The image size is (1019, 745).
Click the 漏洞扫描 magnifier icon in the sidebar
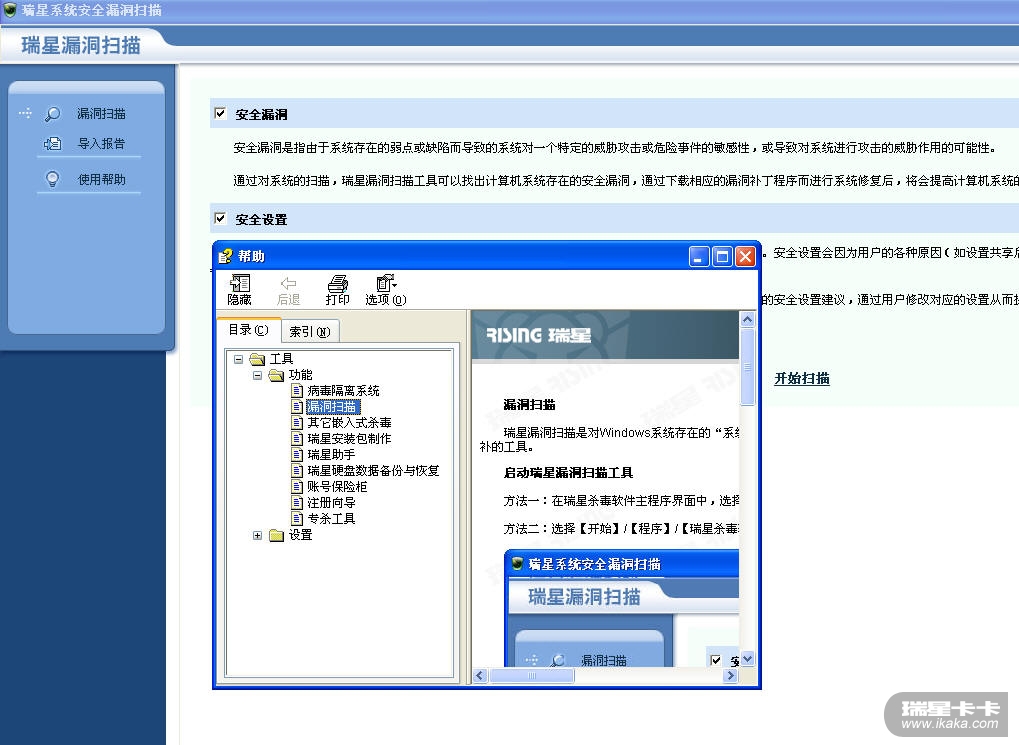pos(52,114)
